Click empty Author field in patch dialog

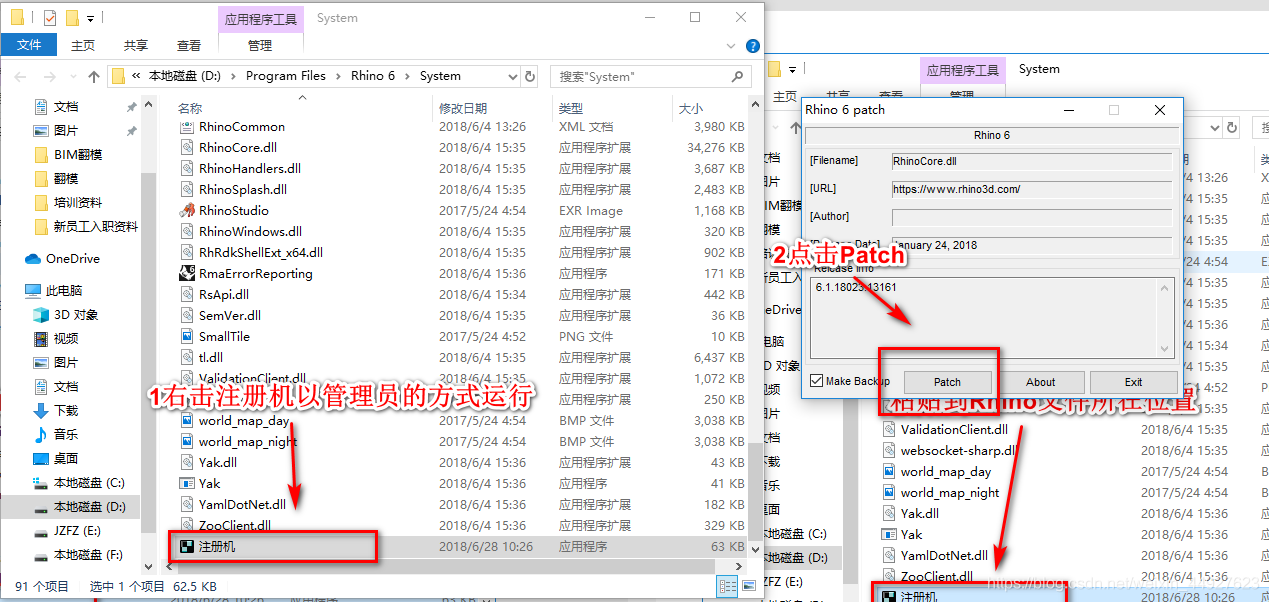coord(1032,217)
